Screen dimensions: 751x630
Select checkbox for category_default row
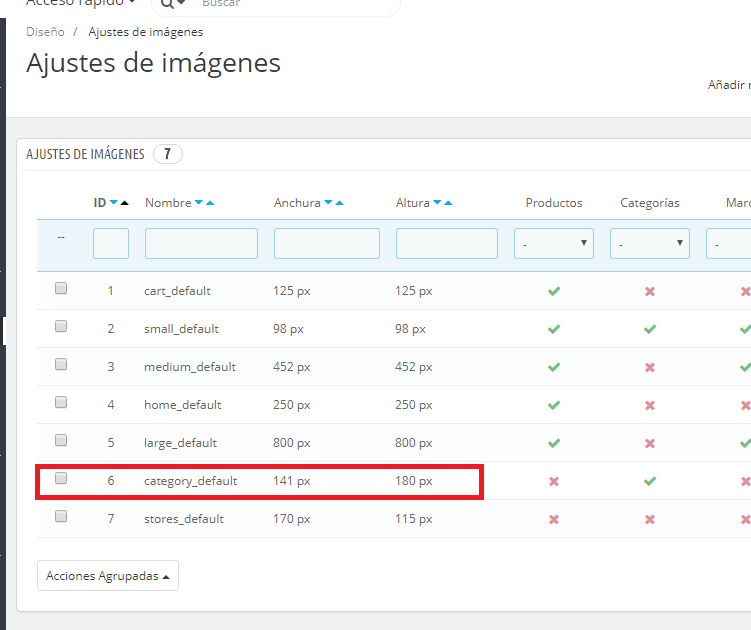[61, 478]
